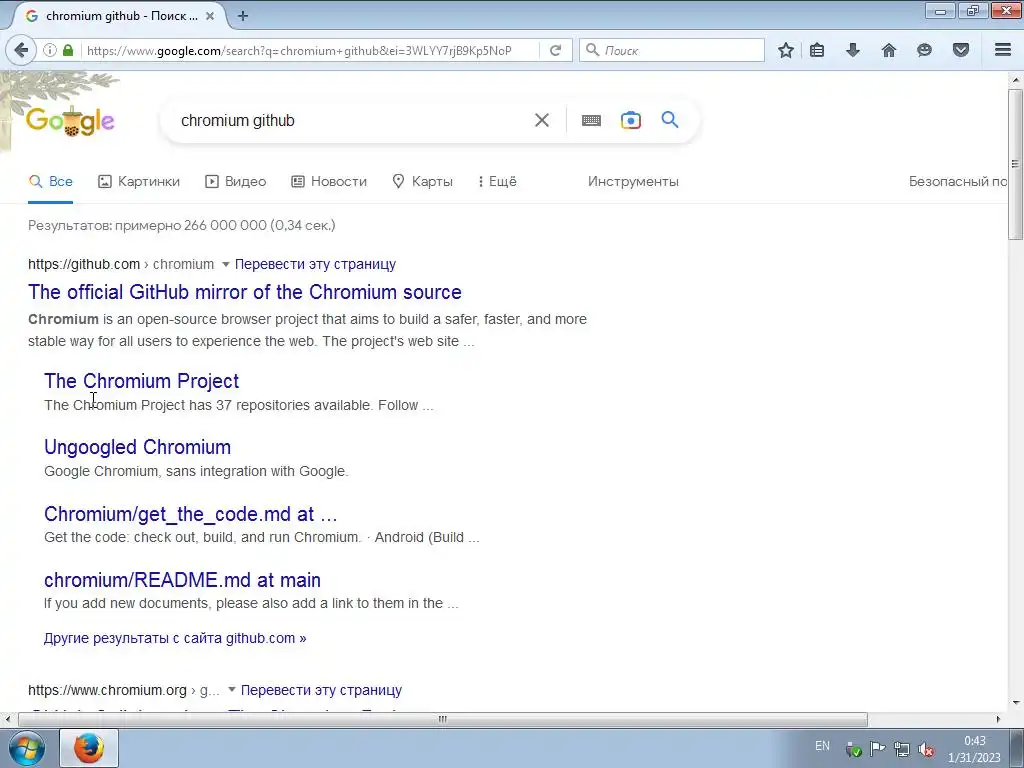Screen dimensions: 1024x768
Task: Switch to the Картинки tab
Action: (139, 182)
